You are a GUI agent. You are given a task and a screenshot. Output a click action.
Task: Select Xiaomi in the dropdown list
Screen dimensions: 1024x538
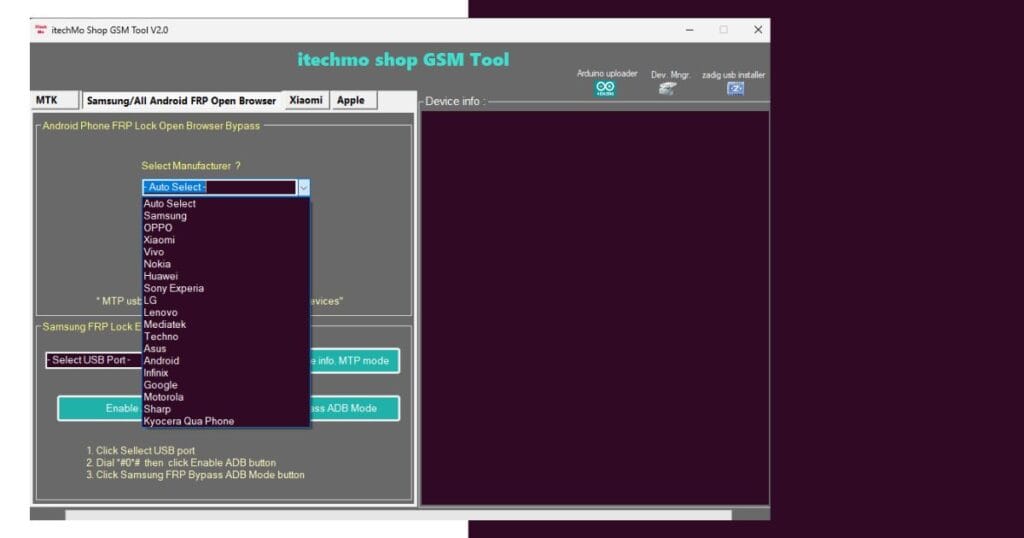(x=225, y=240)
